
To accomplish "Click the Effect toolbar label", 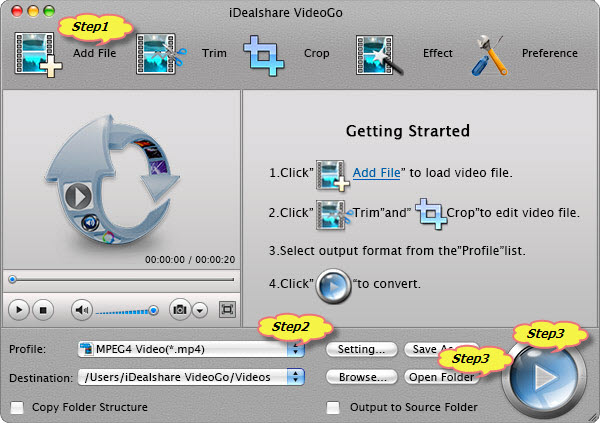I will pyautogui.click(x=438, y=53).
